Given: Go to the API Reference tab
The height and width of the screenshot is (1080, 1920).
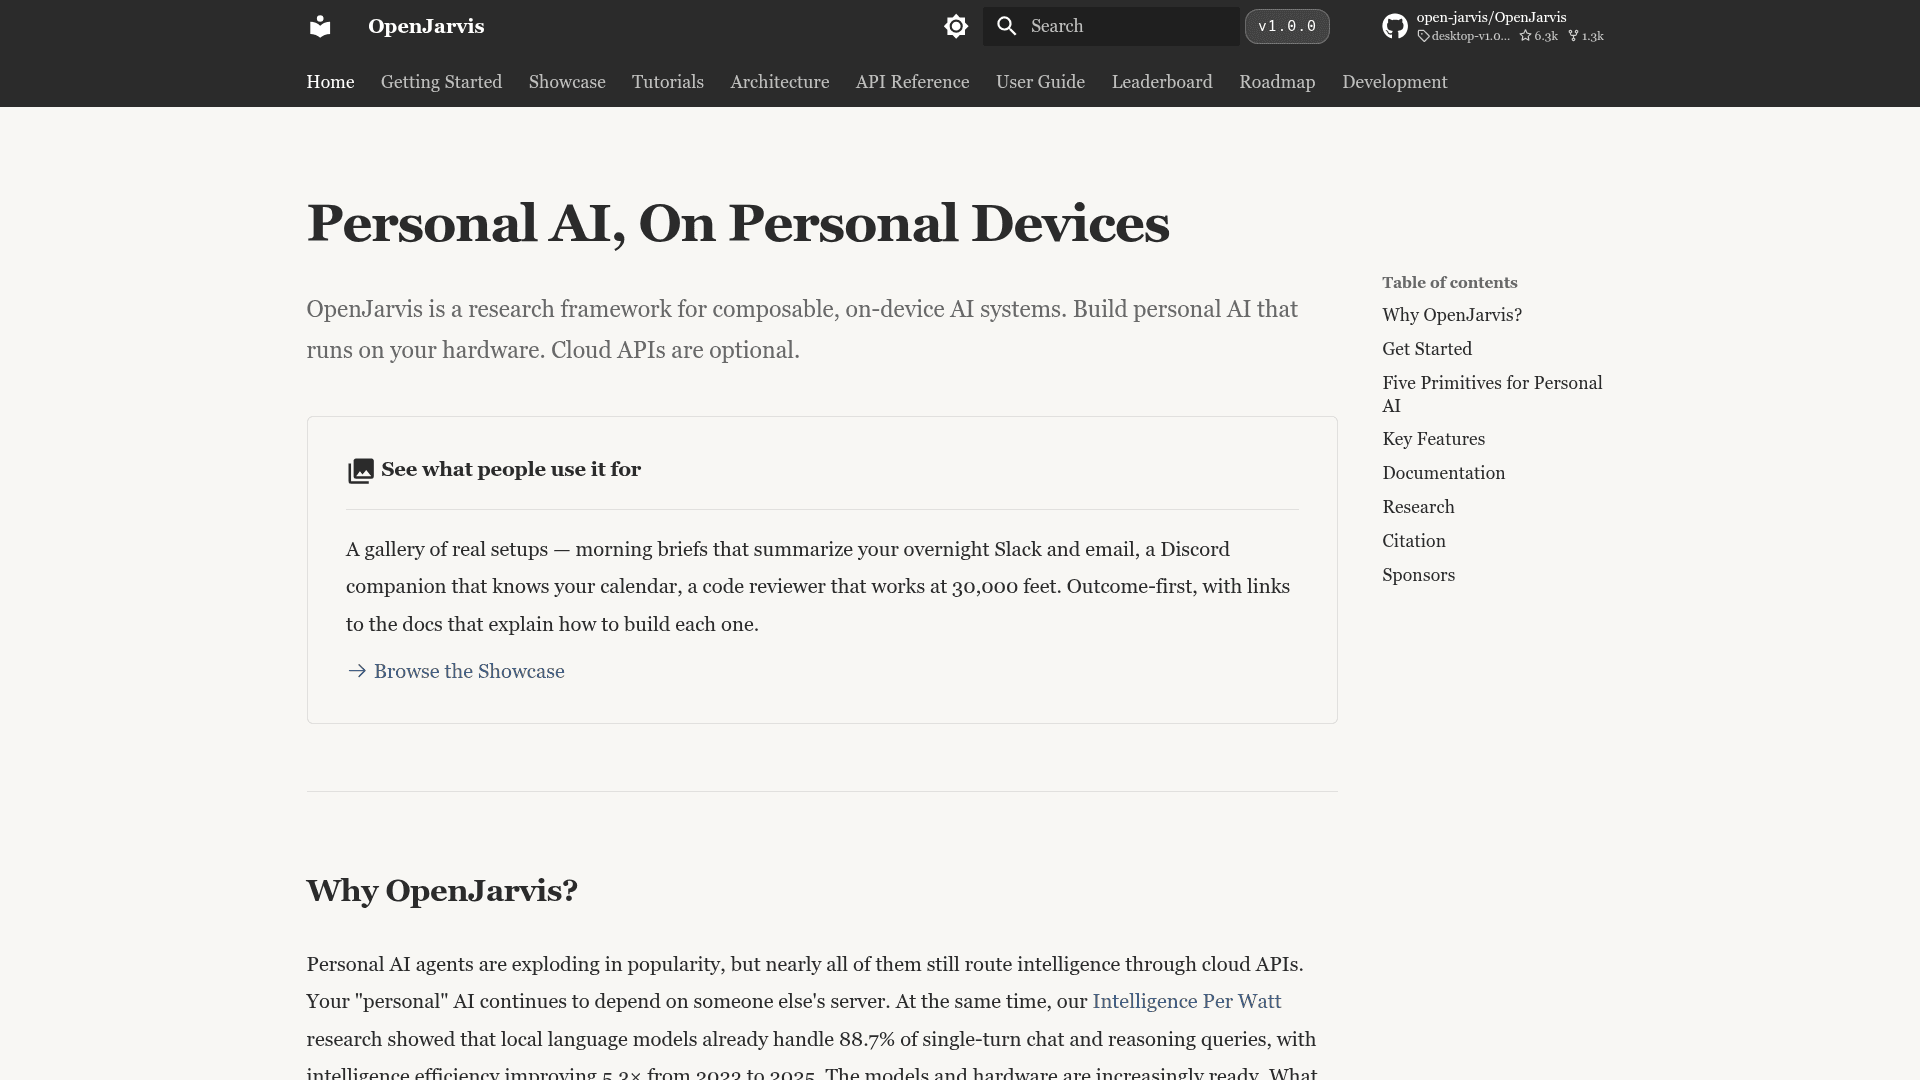Looking at the screenshot, I should click(x=912, y=82).
